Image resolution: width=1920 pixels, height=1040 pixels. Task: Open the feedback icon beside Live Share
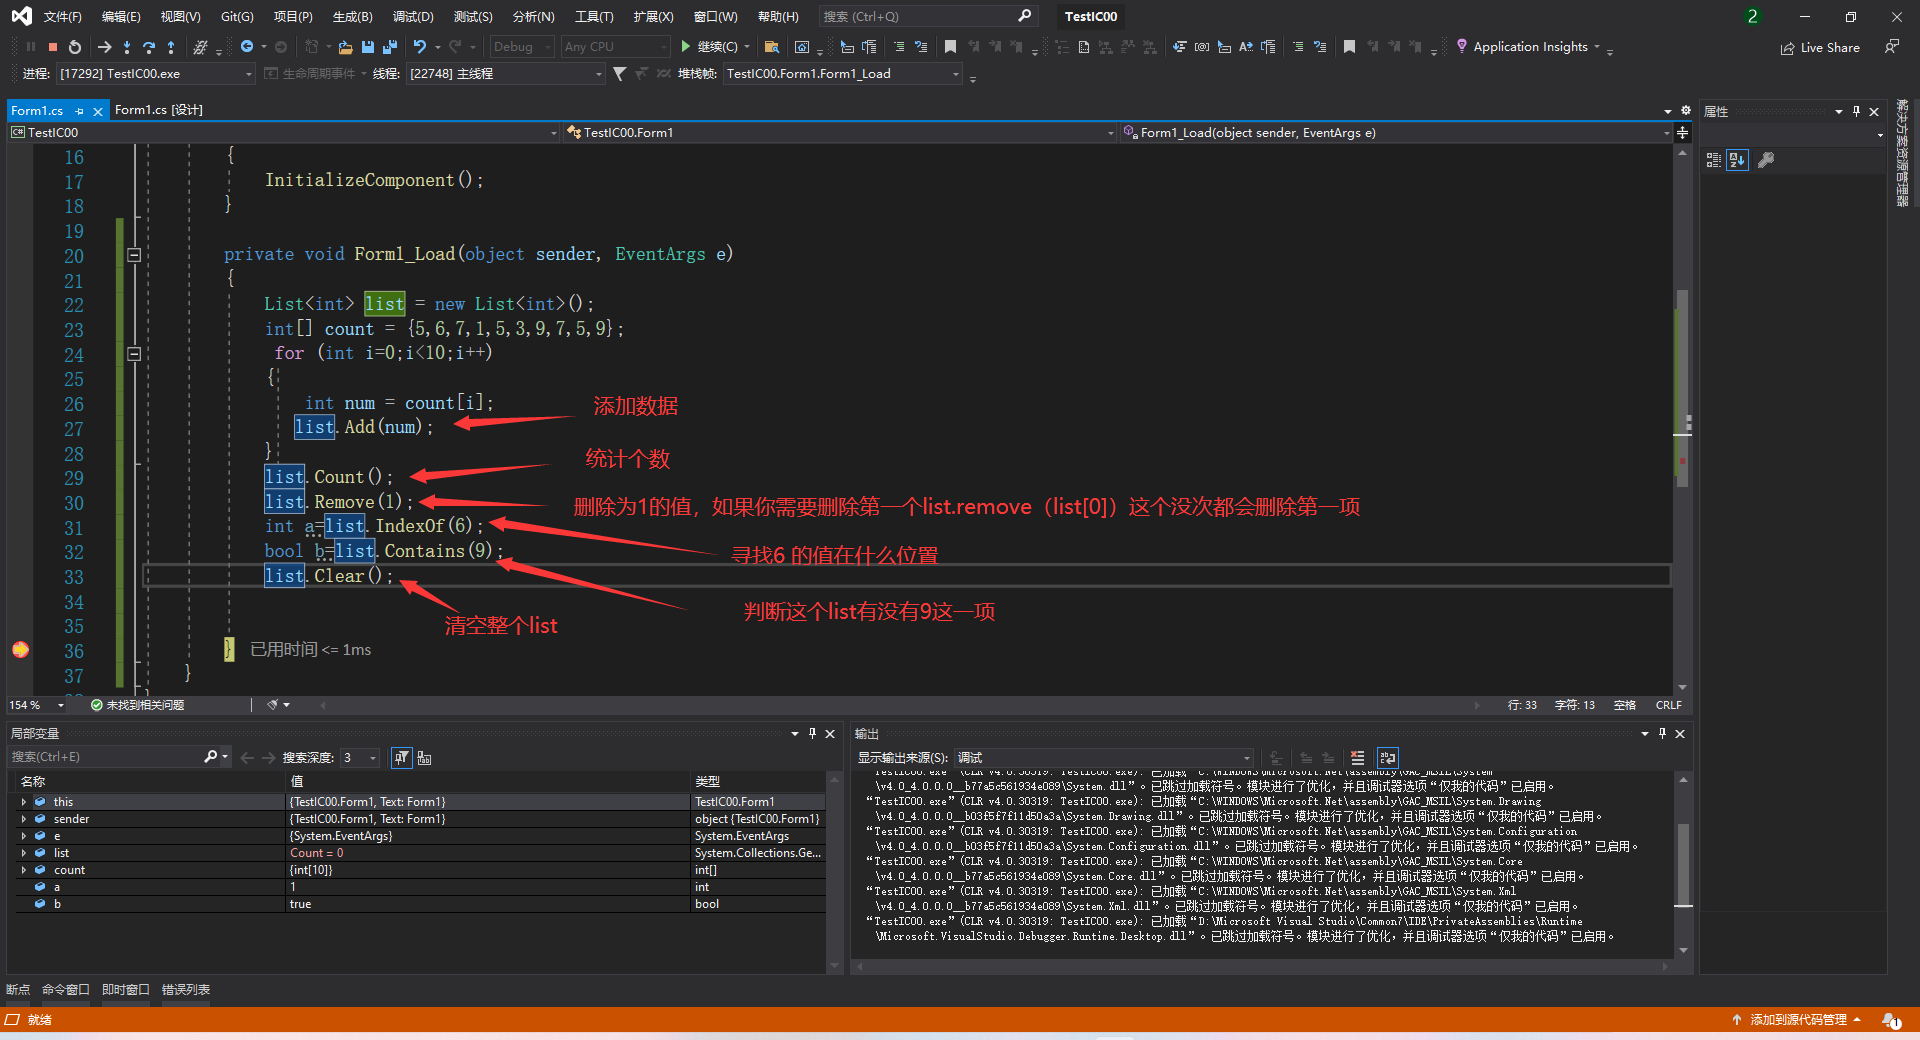1891,47
